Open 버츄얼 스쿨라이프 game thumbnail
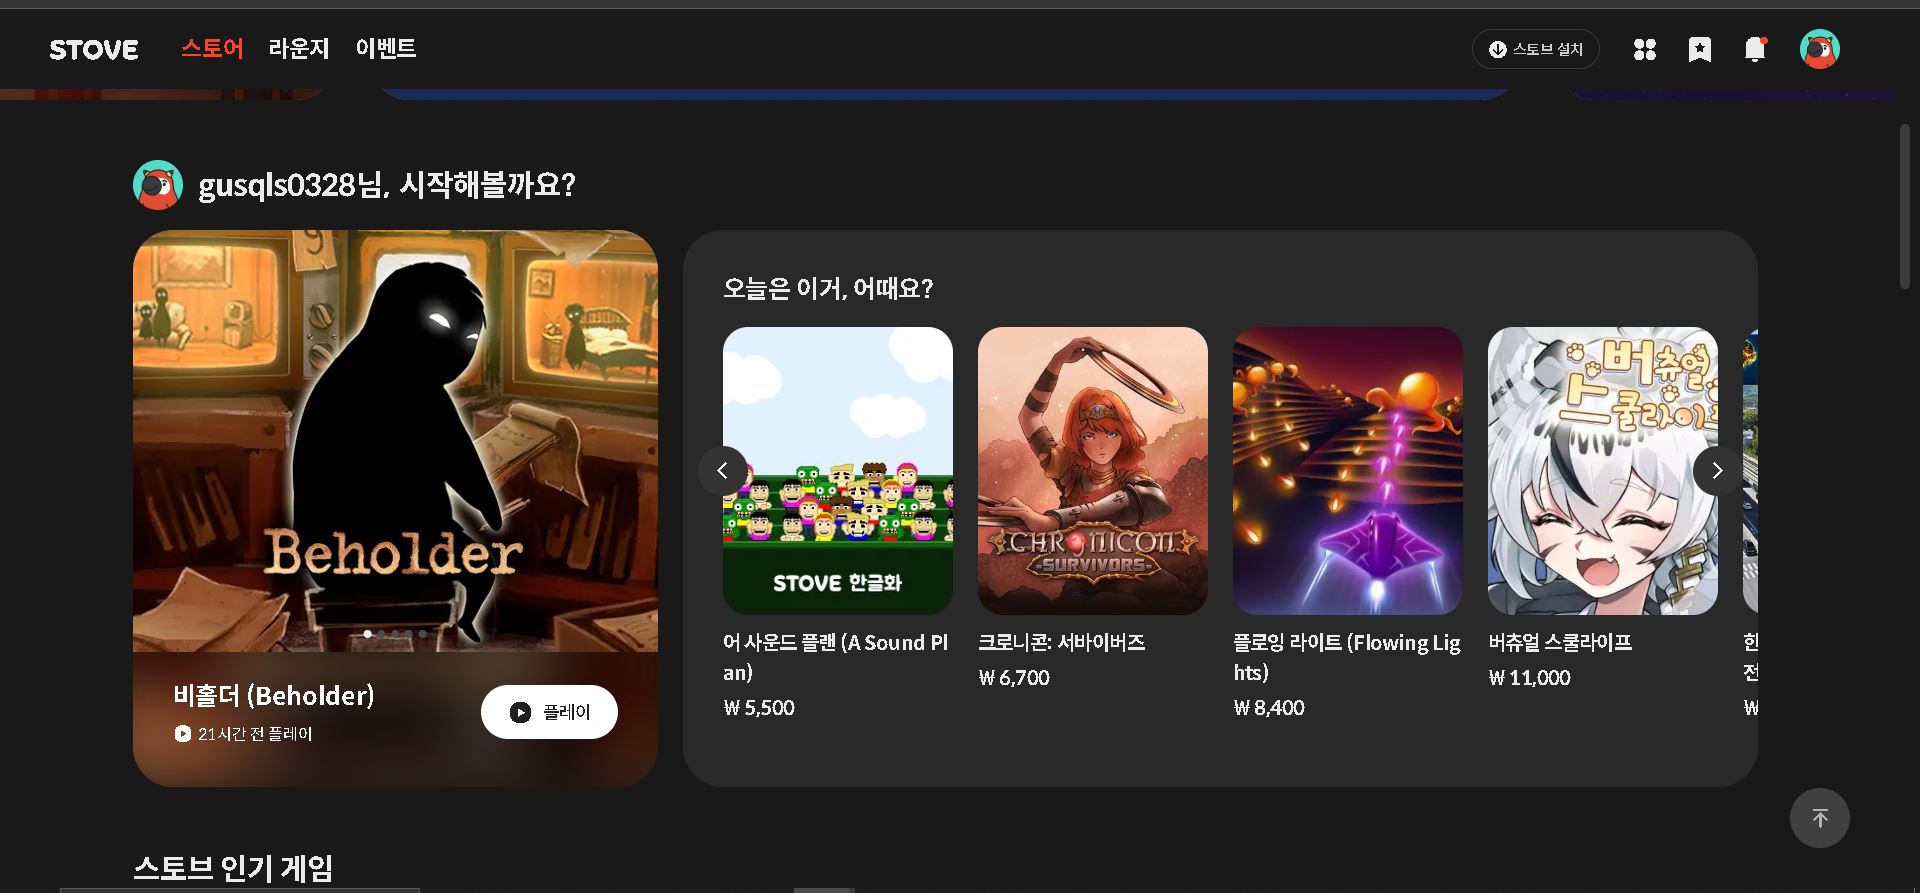 [1603, 471]
